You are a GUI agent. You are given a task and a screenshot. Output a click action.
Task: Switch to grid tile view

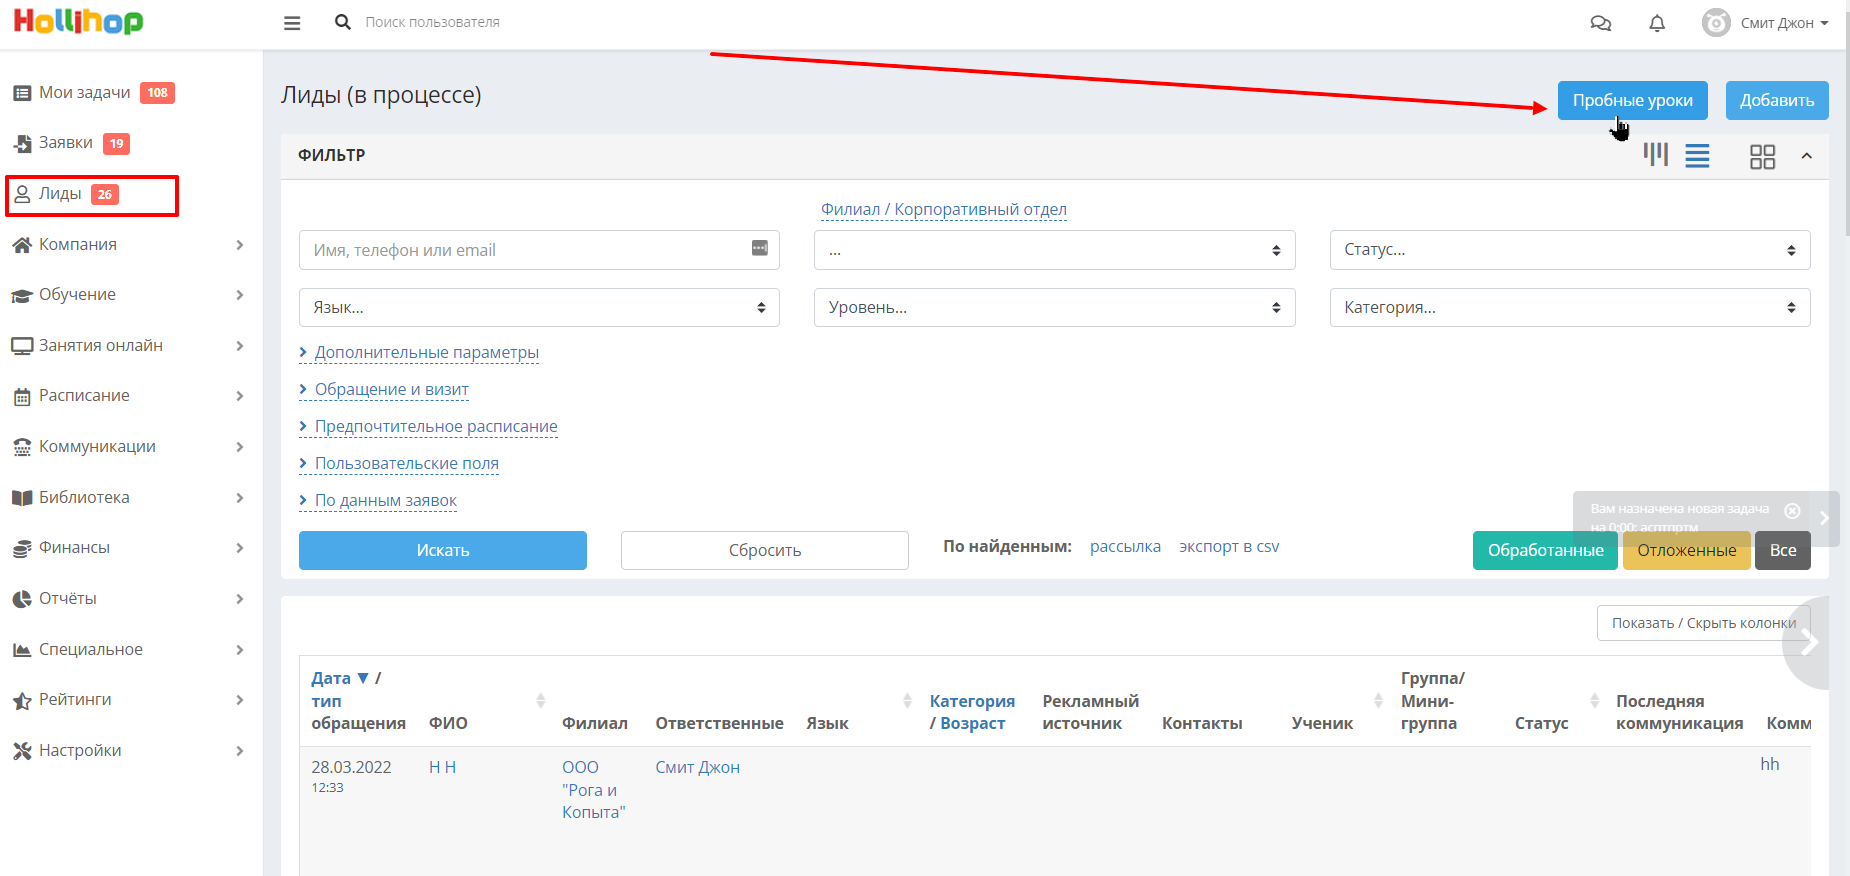(x=1762, y=157)
